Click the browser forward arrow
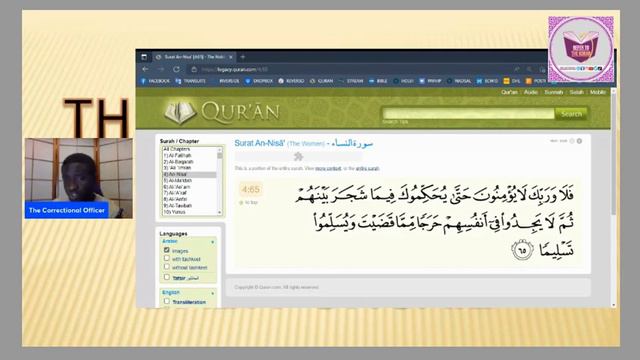 coord(160,69)
